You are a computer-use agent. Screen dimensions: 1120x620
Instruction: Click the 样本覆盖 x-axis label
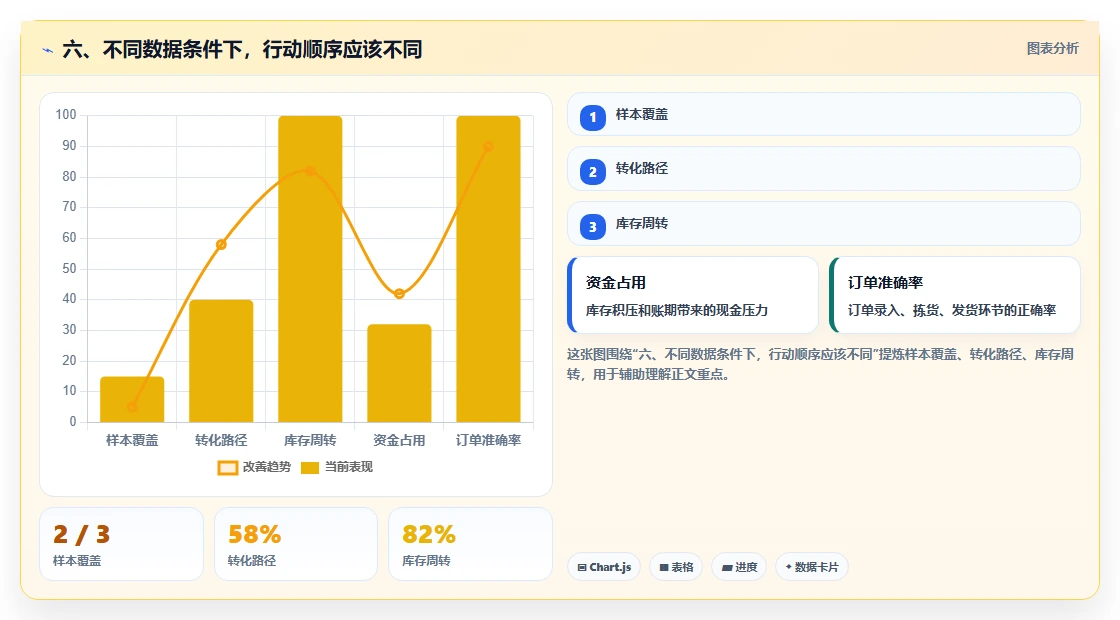[132, 440]
